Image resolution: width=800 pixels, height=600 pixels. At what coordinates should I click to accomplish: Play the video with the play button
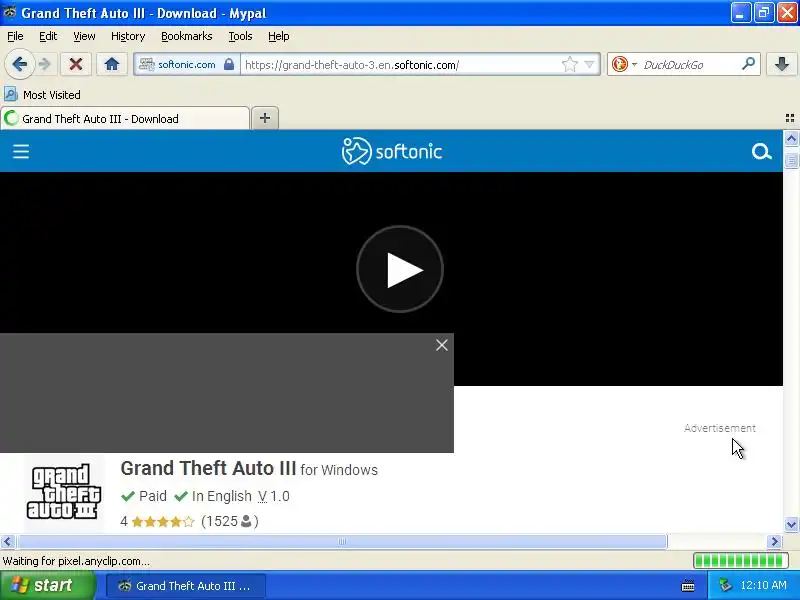400,269
